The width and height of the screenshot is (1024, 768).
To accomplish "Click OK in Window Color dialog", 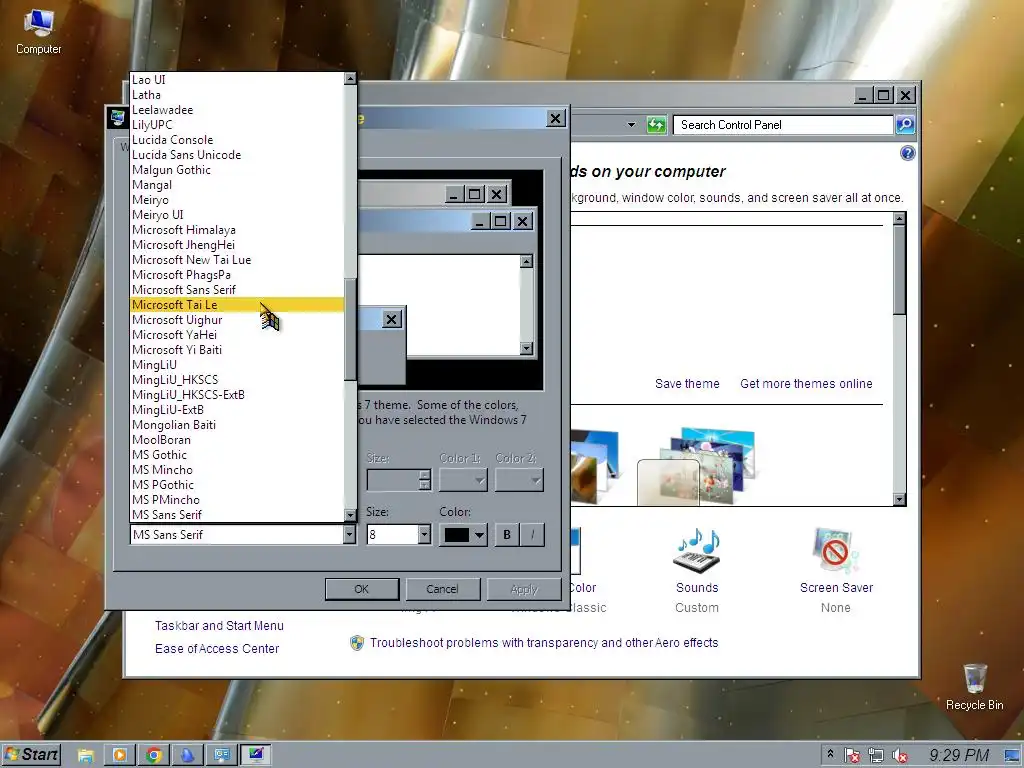I will [x=362, y=589].
